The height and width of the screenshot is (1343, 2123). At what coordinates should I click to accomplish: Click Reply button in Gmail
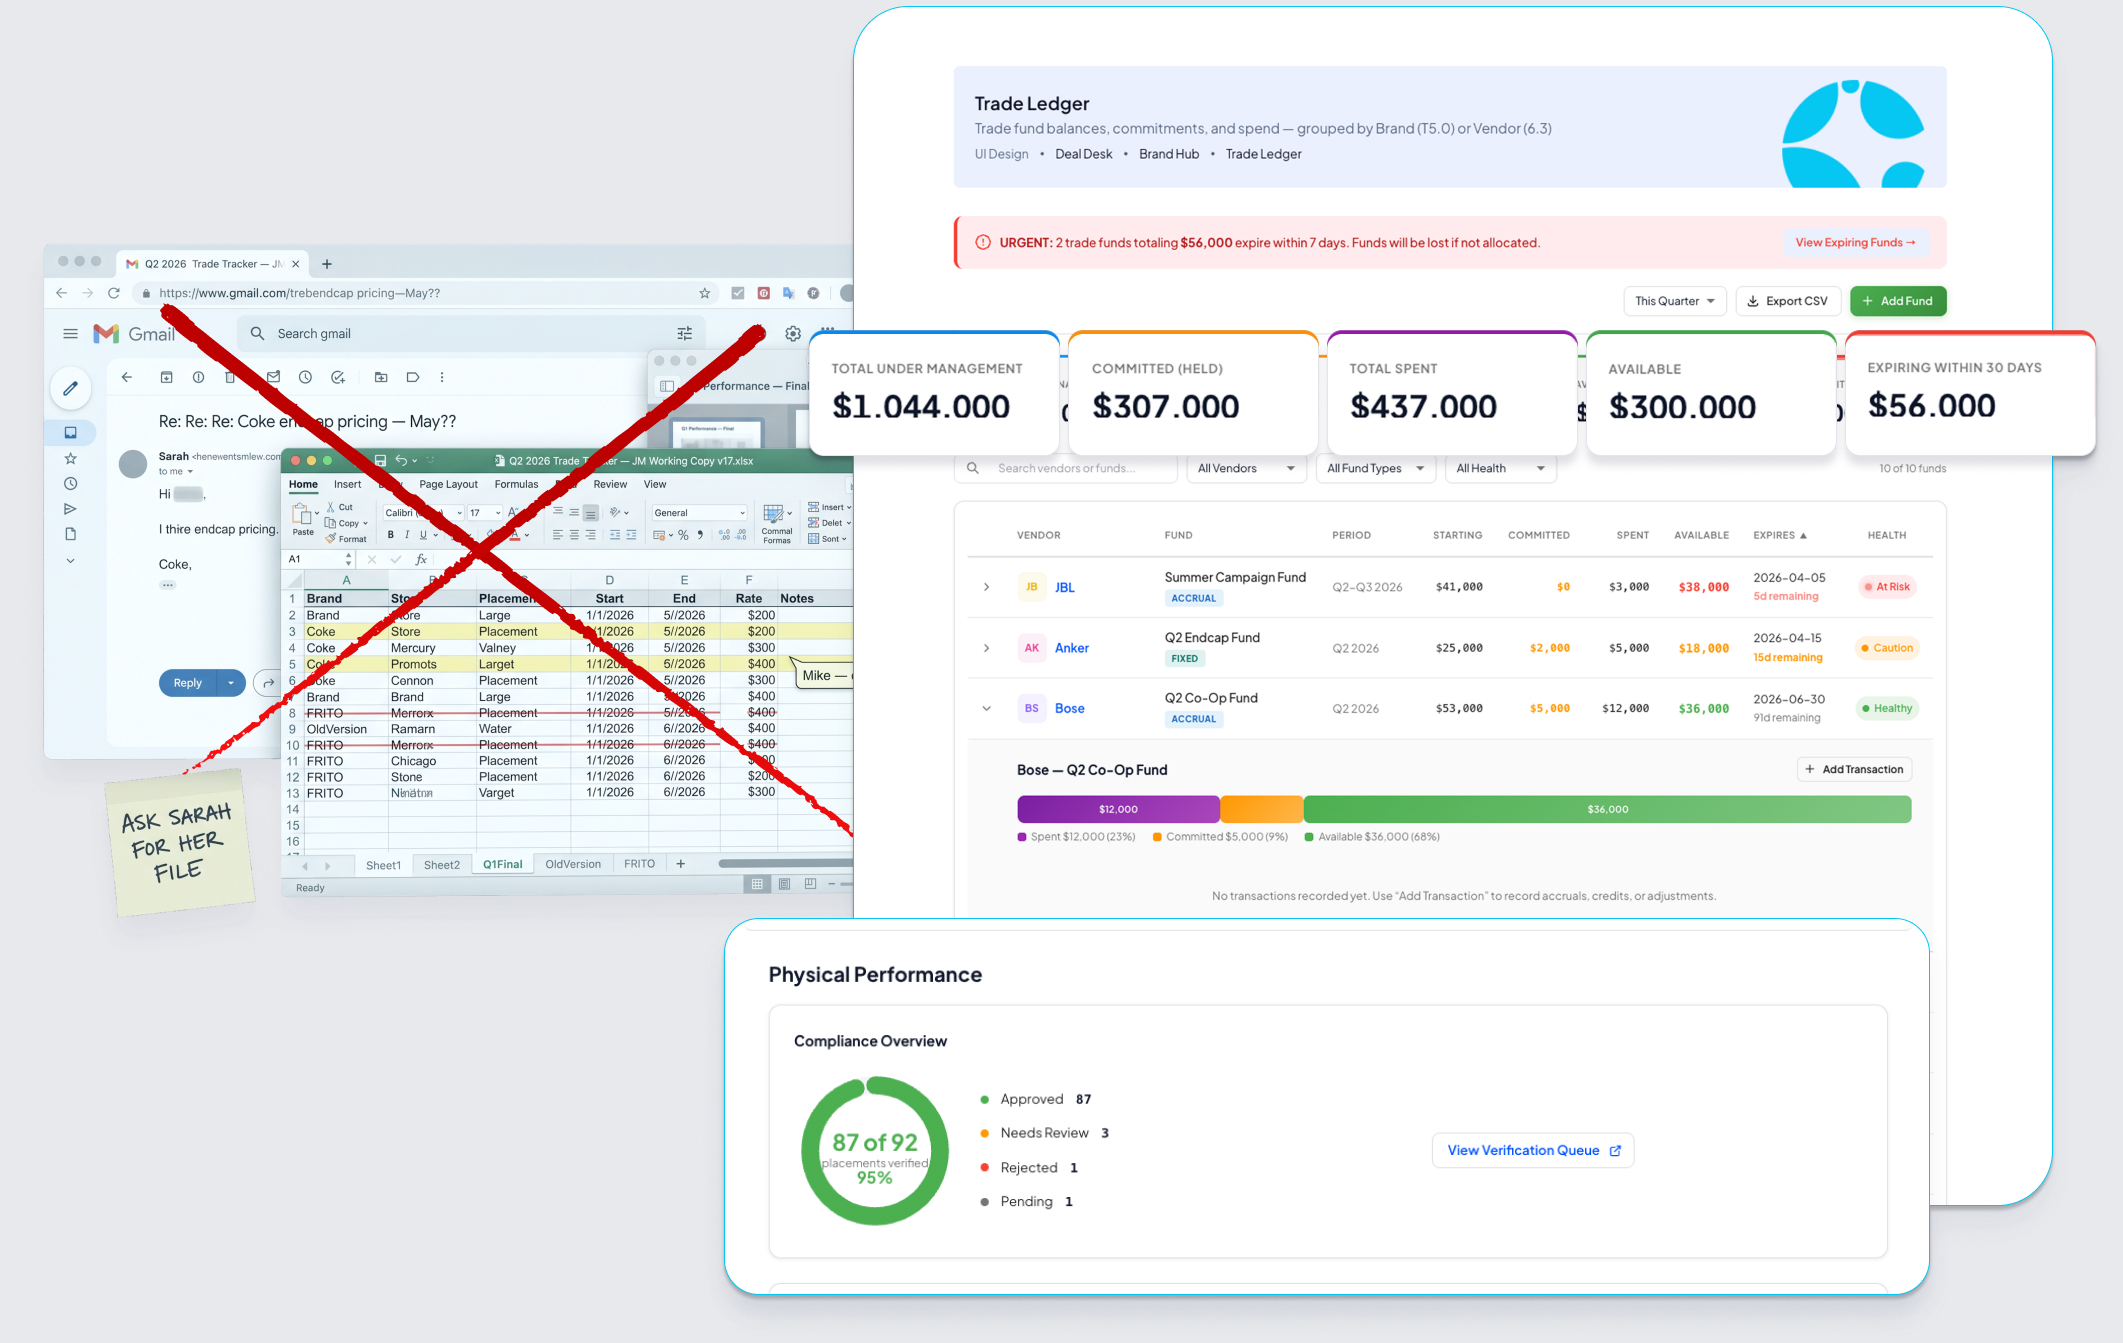click(188, 683)
